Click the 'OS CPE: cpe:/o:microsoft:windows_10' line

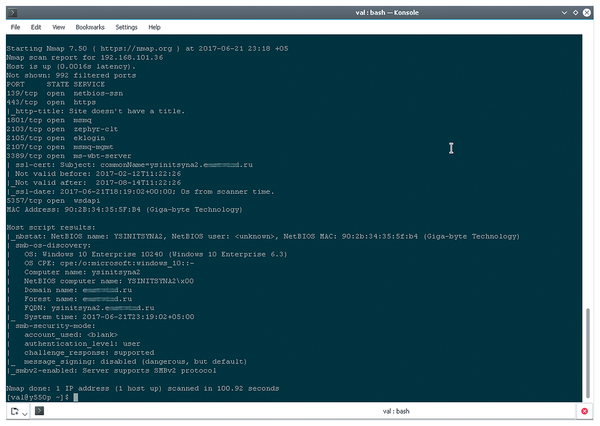coord(109,263)
